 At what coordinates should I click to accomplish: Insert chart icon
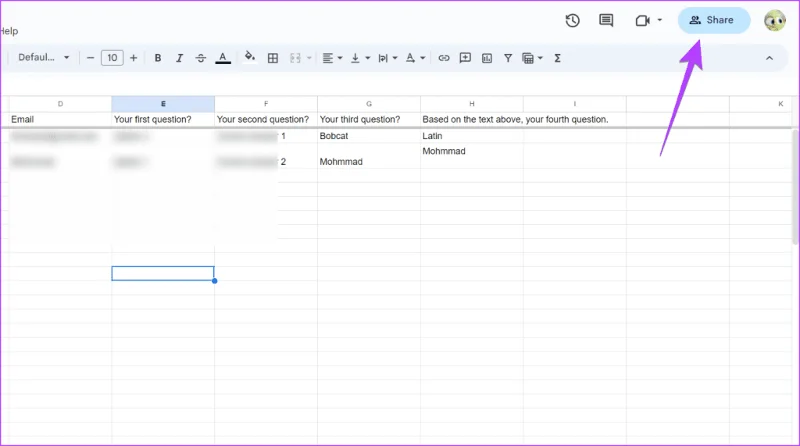[x=487, y=58]
